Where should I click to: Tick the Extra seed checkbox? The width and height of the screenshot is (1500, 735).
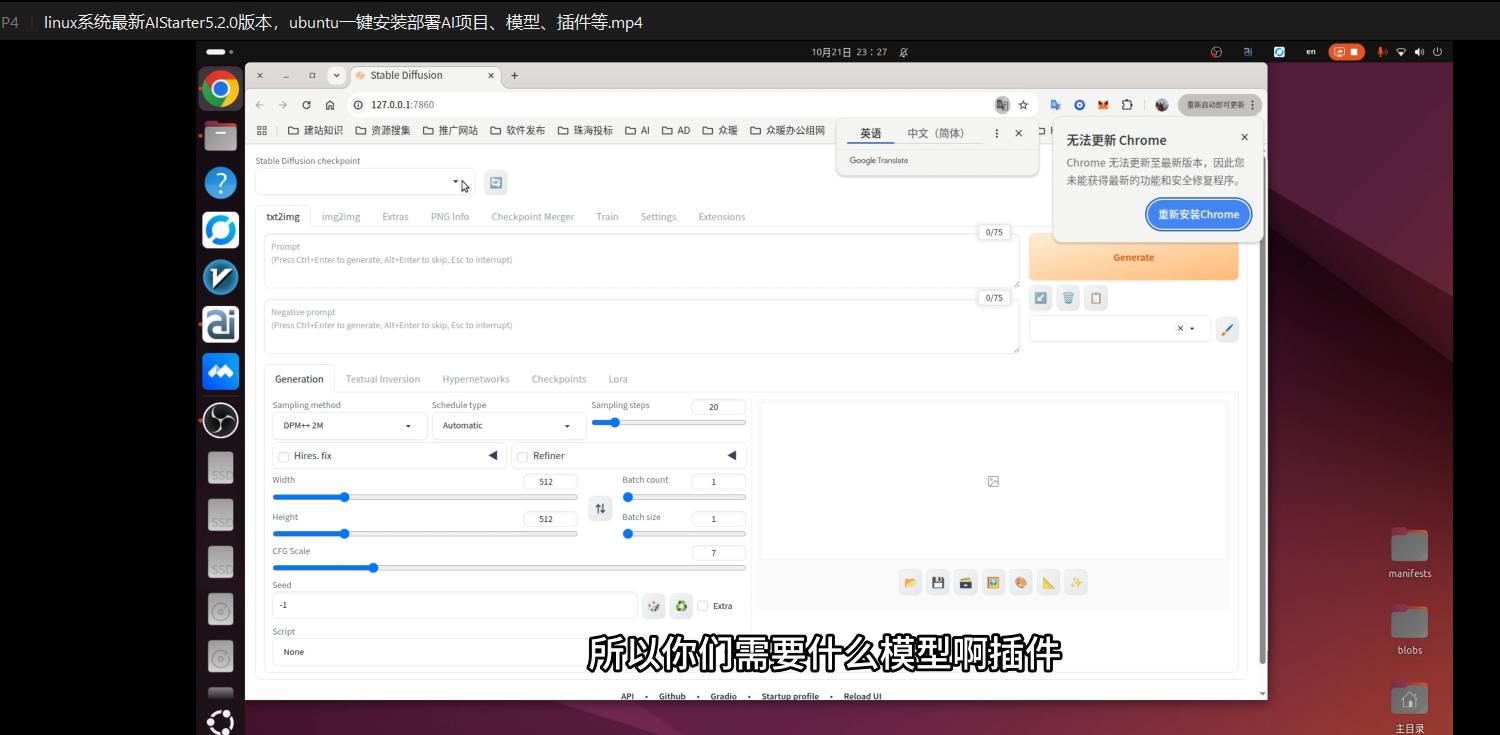703,606
